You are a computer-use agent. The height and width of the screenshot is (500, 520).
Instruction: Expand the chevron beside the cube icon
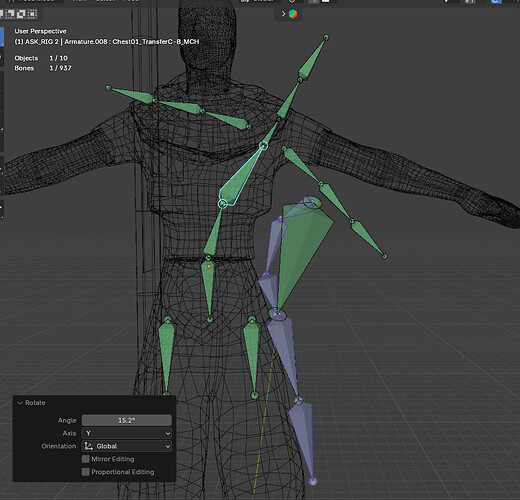coord(283,14)
